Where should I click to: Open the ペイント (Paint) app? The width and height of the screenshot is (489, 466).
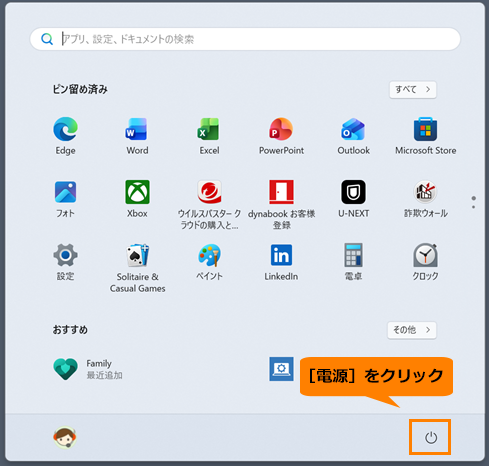pyautogui.click(x=209, y=262)
